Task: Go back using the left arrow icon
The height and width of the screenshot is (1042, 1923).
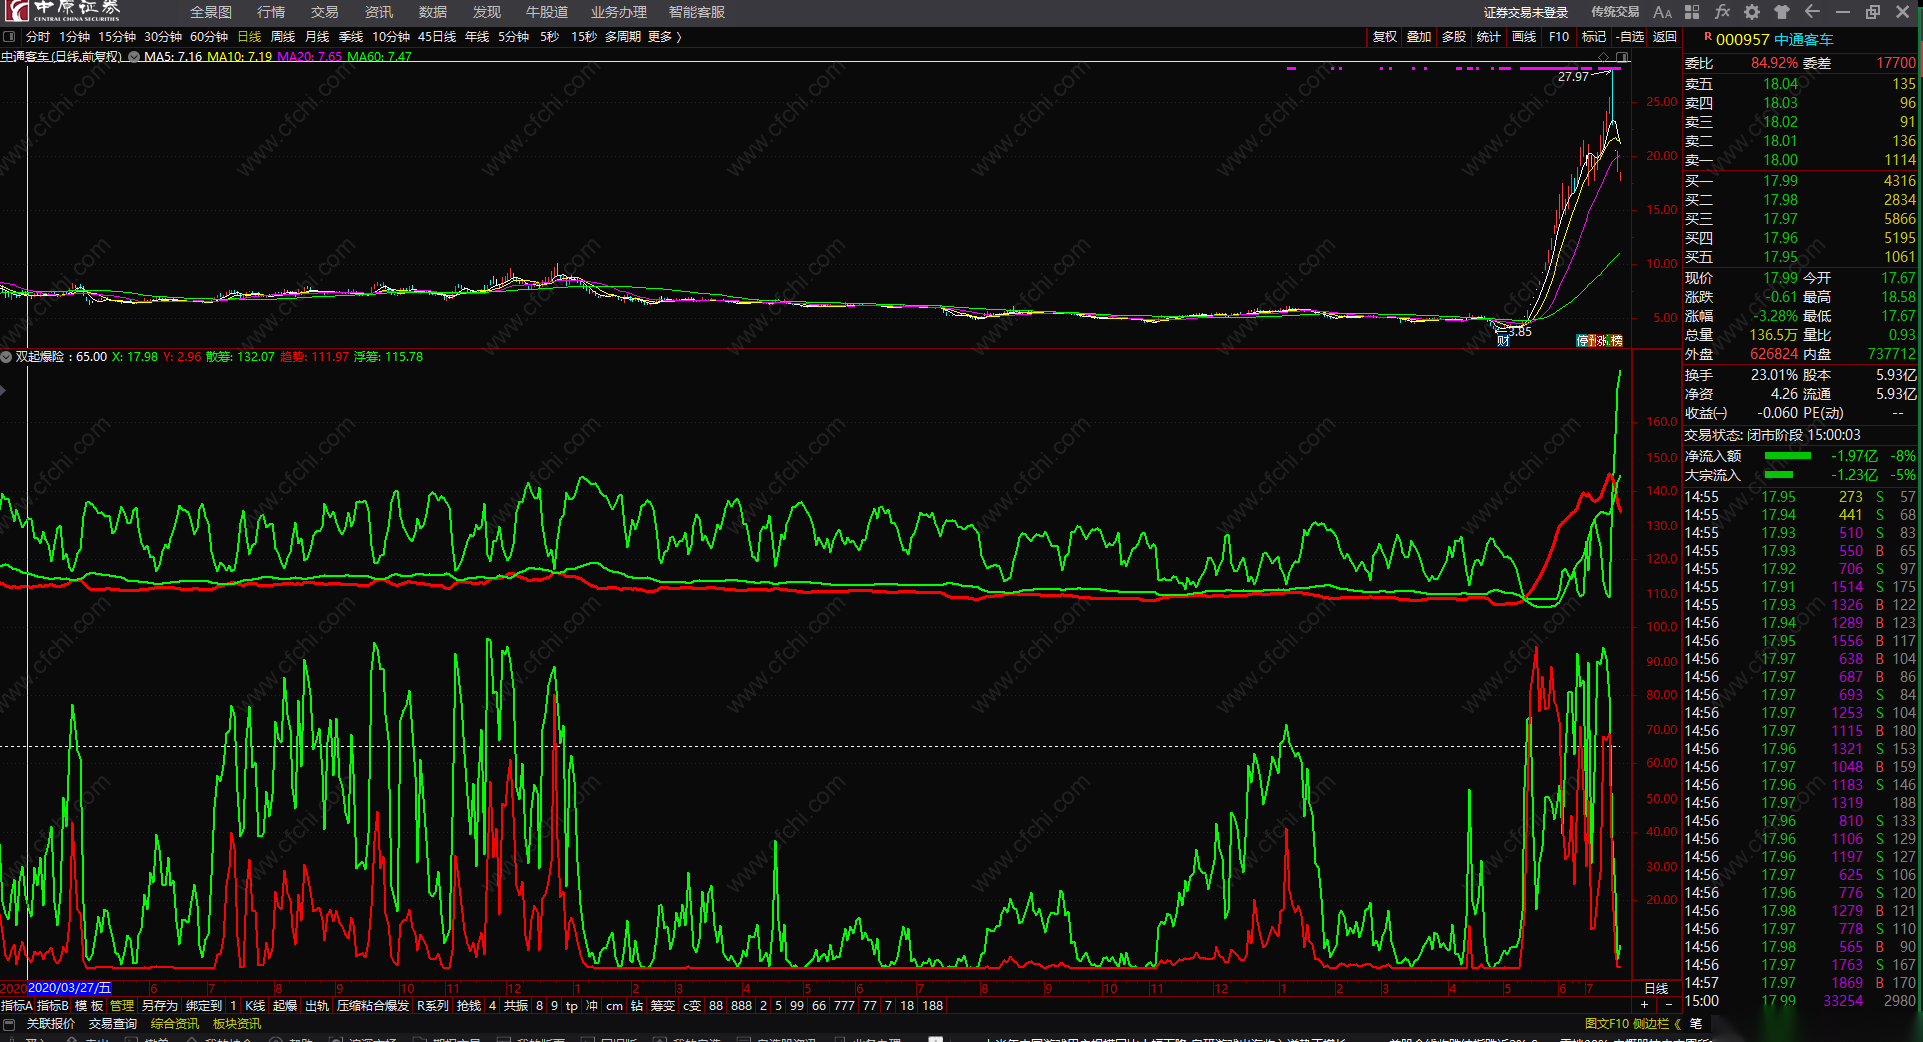Action: (x=1812, y=12)
